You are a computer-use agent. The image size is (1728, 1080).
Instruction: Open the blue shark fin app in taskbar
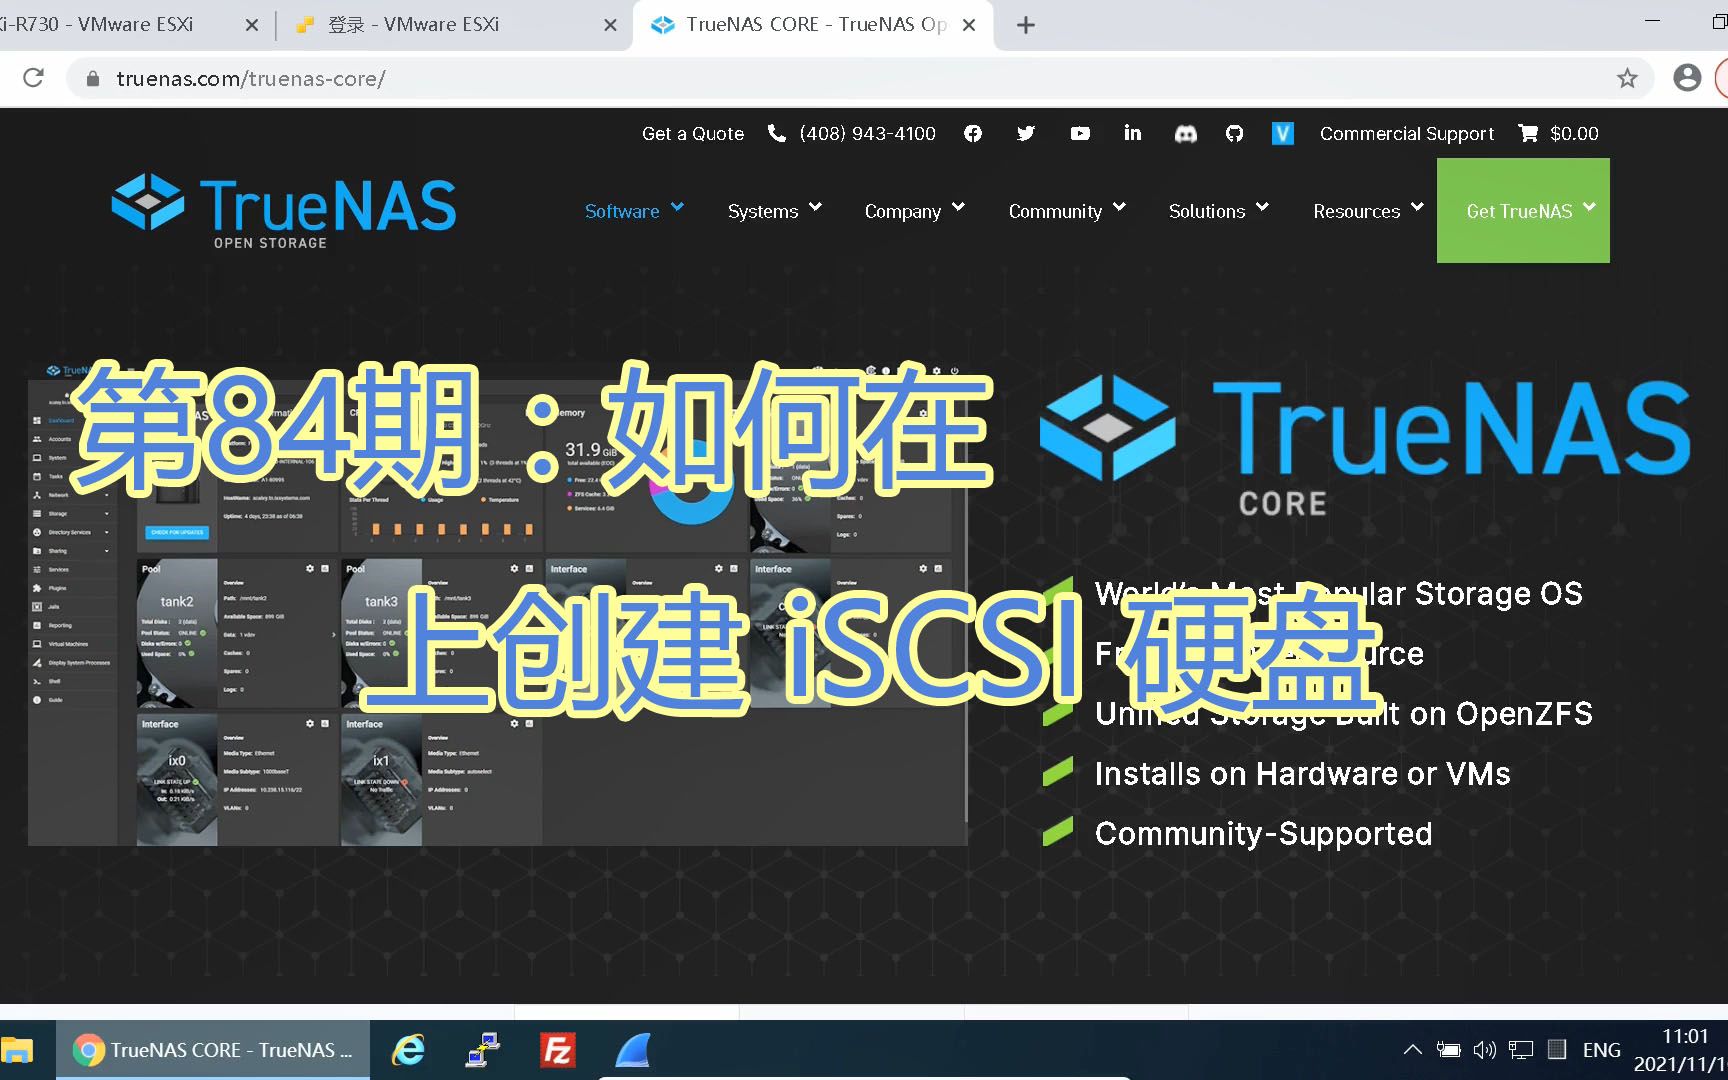tap(633, 1050)
